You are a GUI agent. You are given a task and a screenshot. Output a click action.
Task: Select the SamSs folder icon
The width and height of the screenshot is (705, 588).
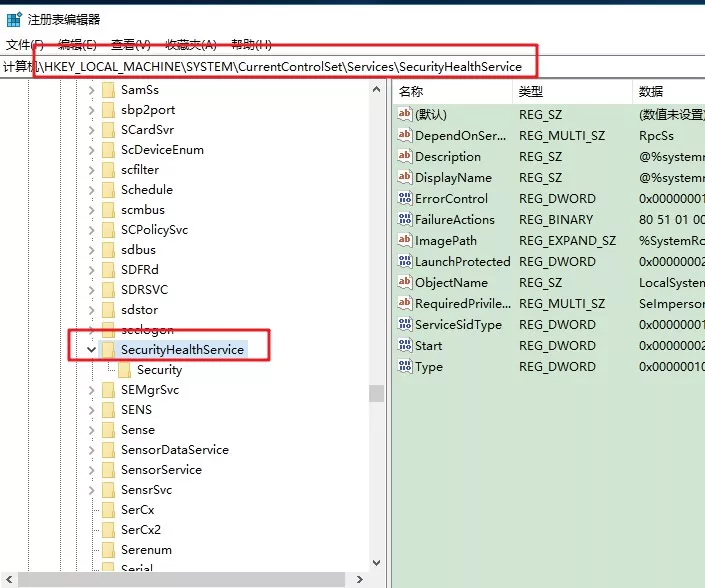tap(108, 90)
